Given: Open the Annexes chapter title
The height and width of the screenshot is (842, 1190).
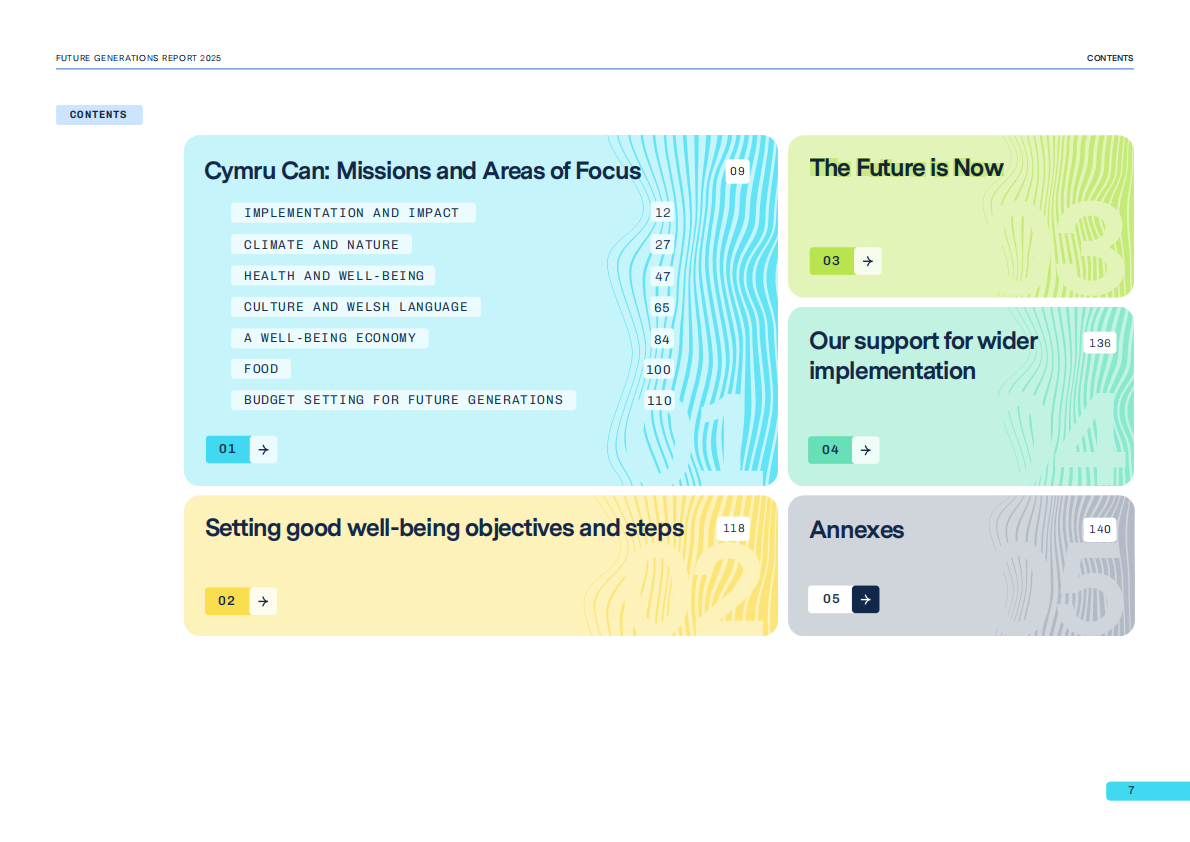Looking at the screenshot, I should point(856,530).
